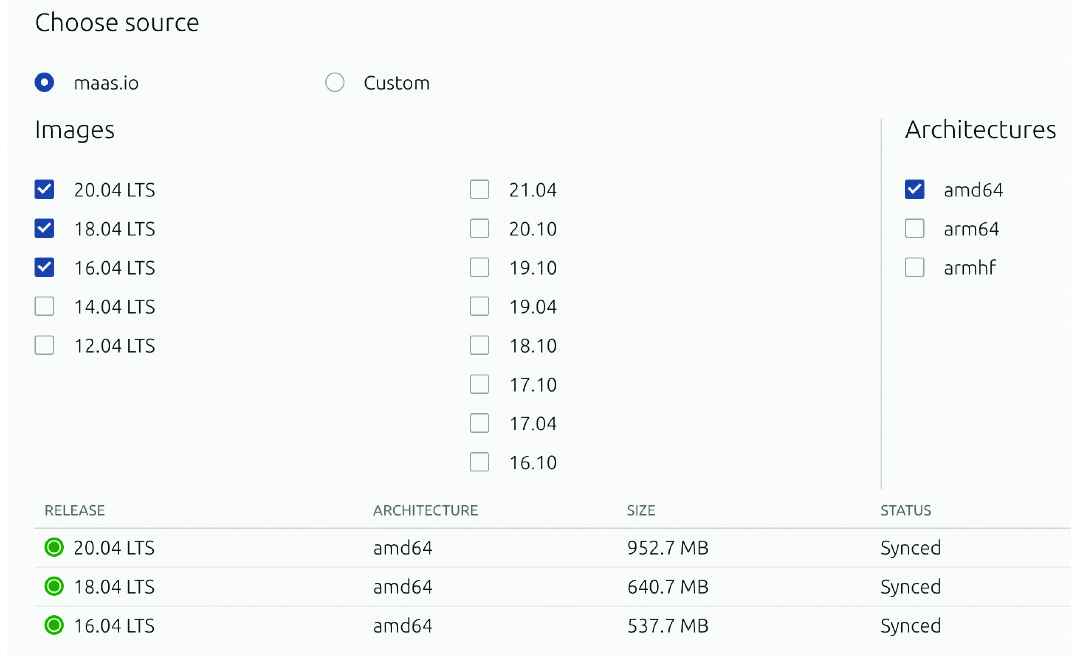The image size is (1071, 663).
Task: Check the 19.04 image option
Action: 480,307
